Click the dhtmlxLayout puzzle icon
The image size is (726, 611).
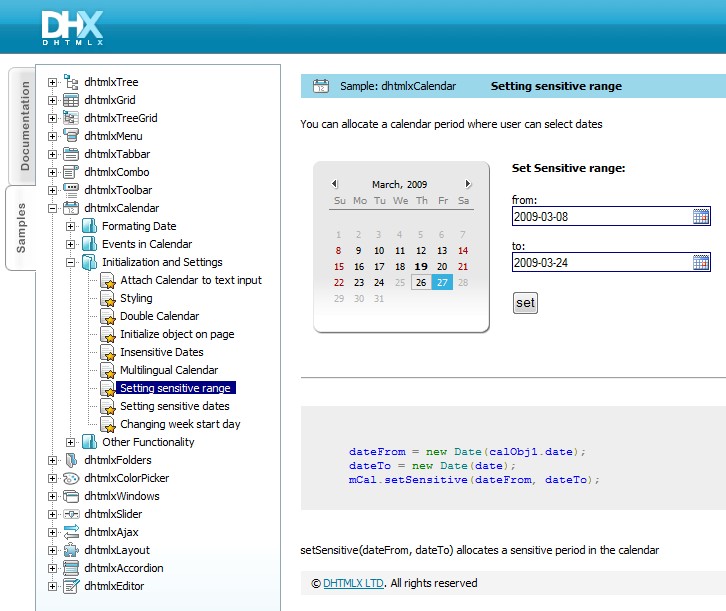pyautogui.click(x=71, y=550)
